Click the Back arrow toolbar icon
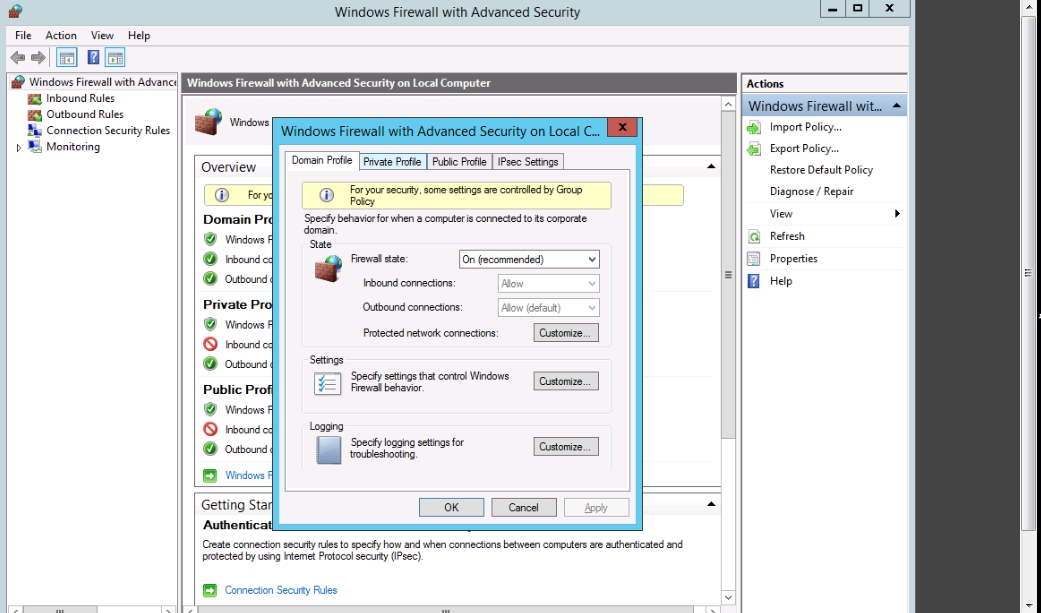 (x=17, y=58)
